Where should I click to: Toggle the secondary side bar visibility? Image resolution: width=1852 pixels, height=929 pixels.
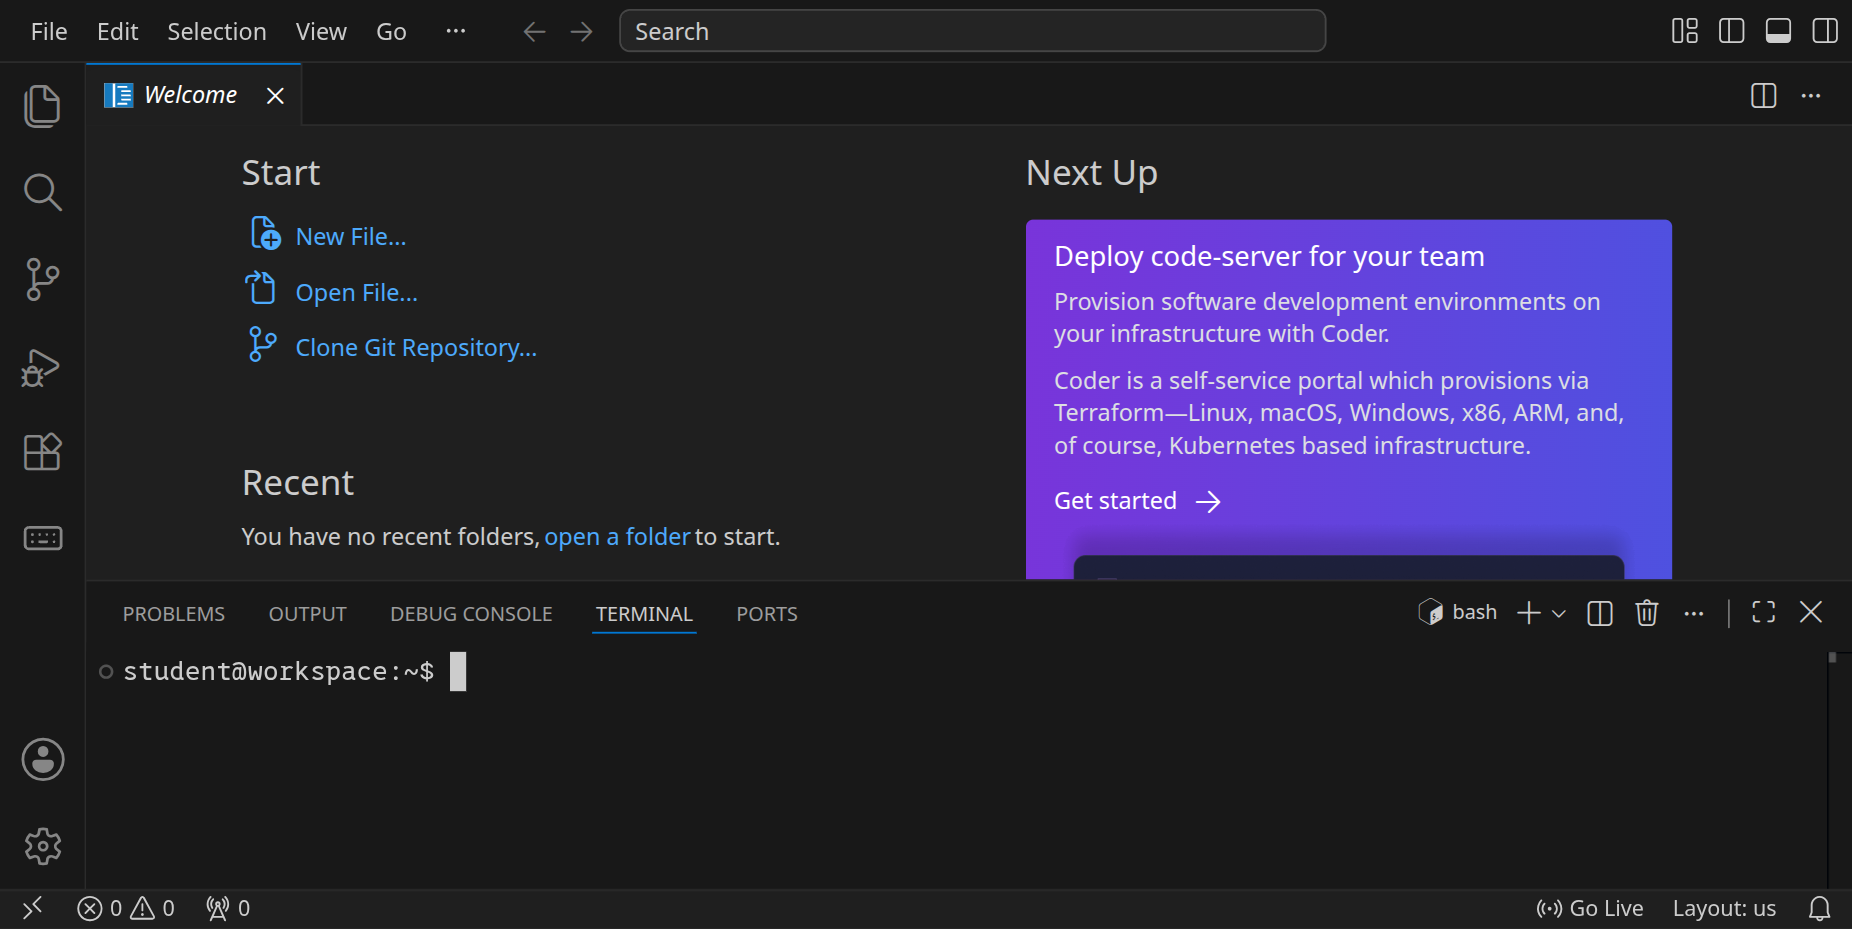click(1825, 31)
